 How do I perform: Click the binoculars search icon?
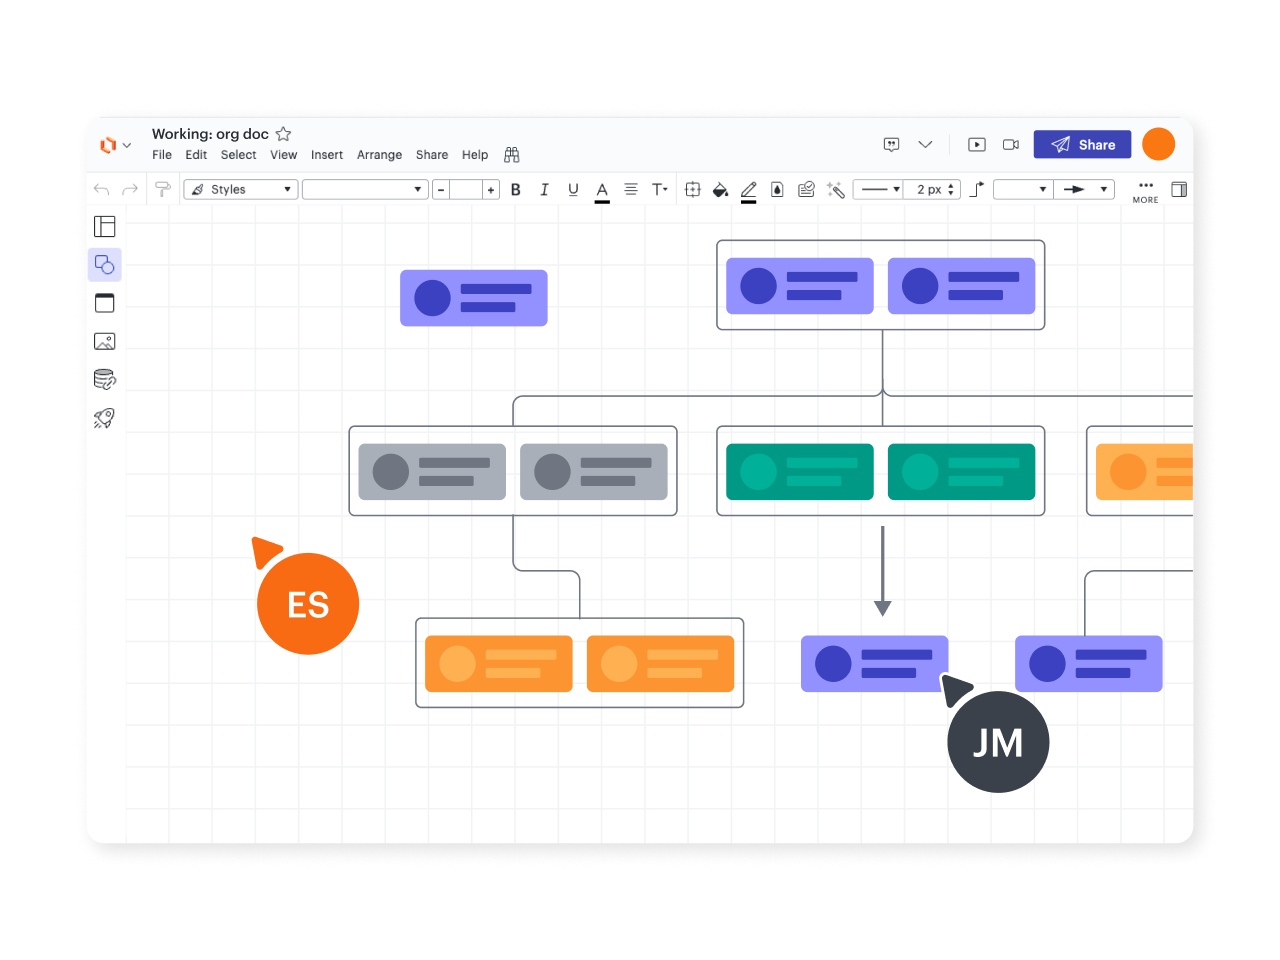tap(512, 155)
